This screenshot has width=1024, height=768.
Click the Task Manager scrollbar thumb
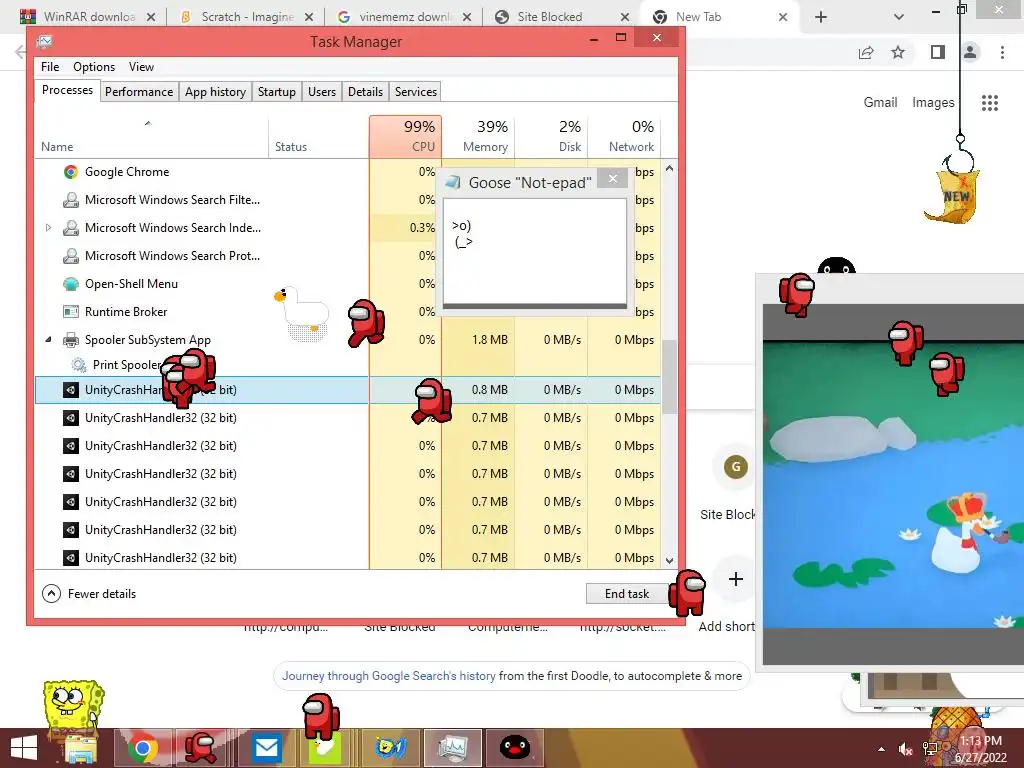pyautogui.click(x=669, y=377)
